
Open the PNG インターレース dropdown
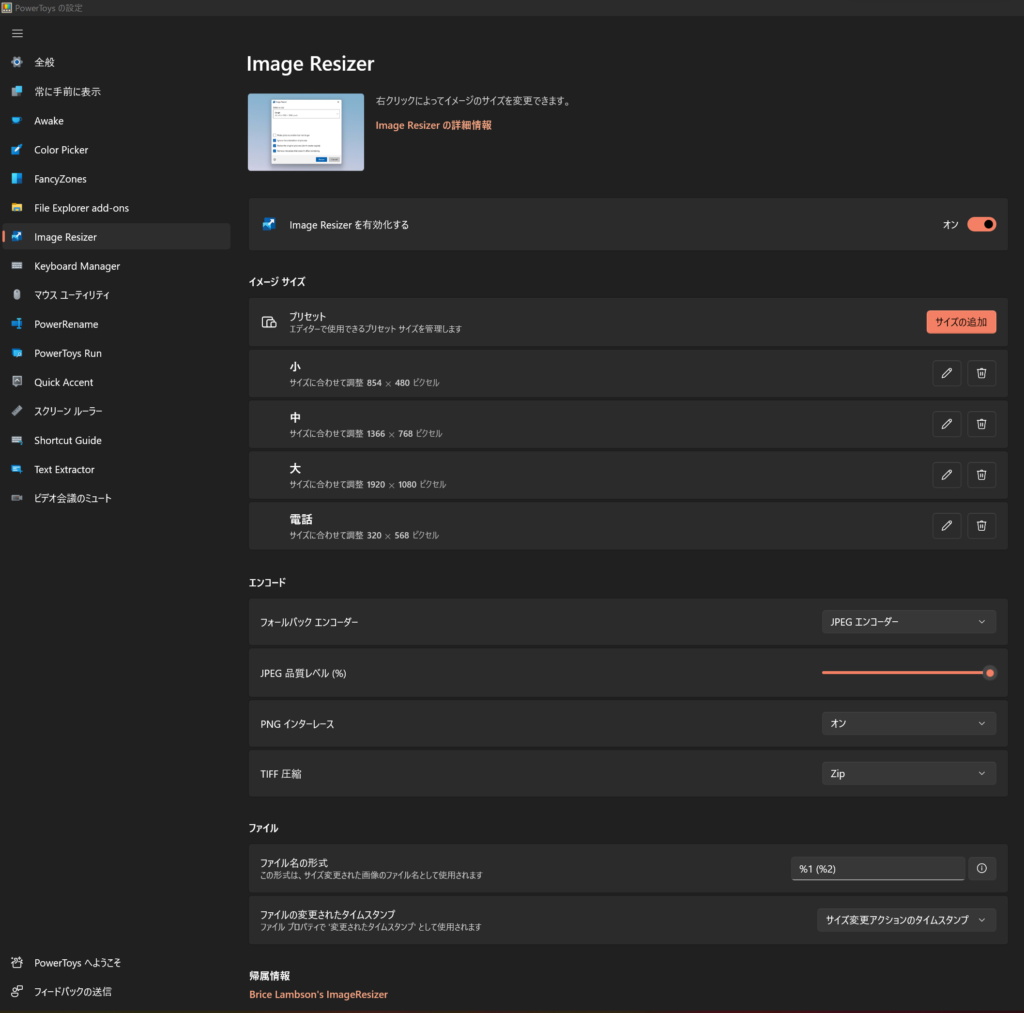click(908, 723)
